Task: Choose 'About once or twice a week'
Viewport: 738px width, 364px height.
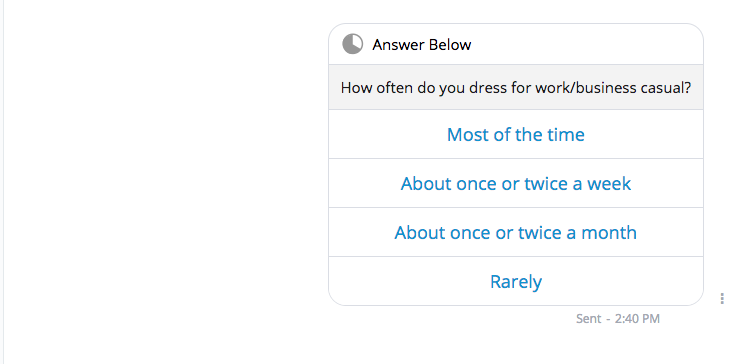Action: [516, 183]
